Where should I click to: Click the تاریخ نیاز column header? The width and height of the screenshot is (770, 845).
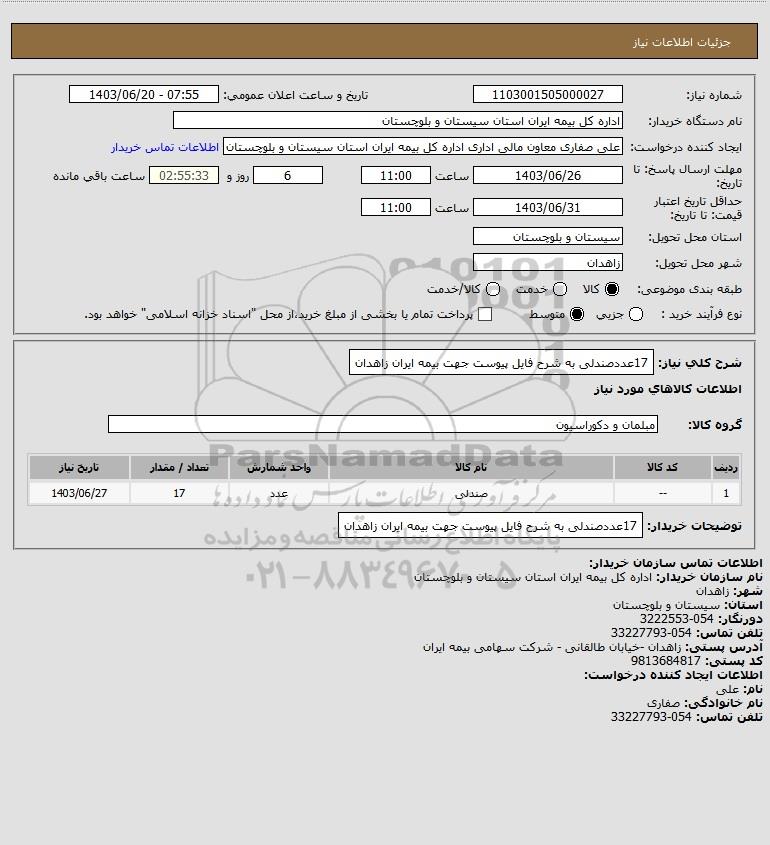79,467
